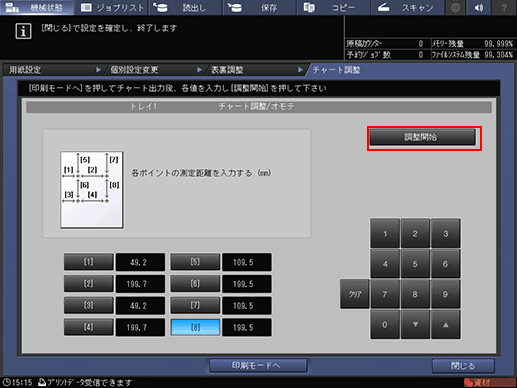Tap the keypad up arrow key
Viewport: 517px width, 388px height.
(446, 324)
